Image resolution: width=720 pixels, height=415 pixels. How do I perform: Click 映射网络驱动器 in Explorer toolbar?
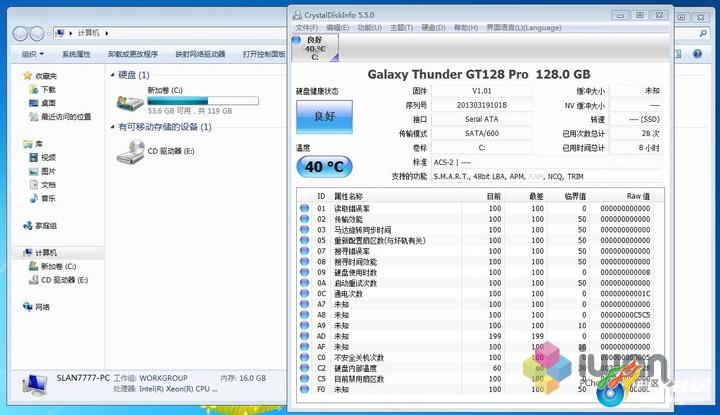coord(200,54)
